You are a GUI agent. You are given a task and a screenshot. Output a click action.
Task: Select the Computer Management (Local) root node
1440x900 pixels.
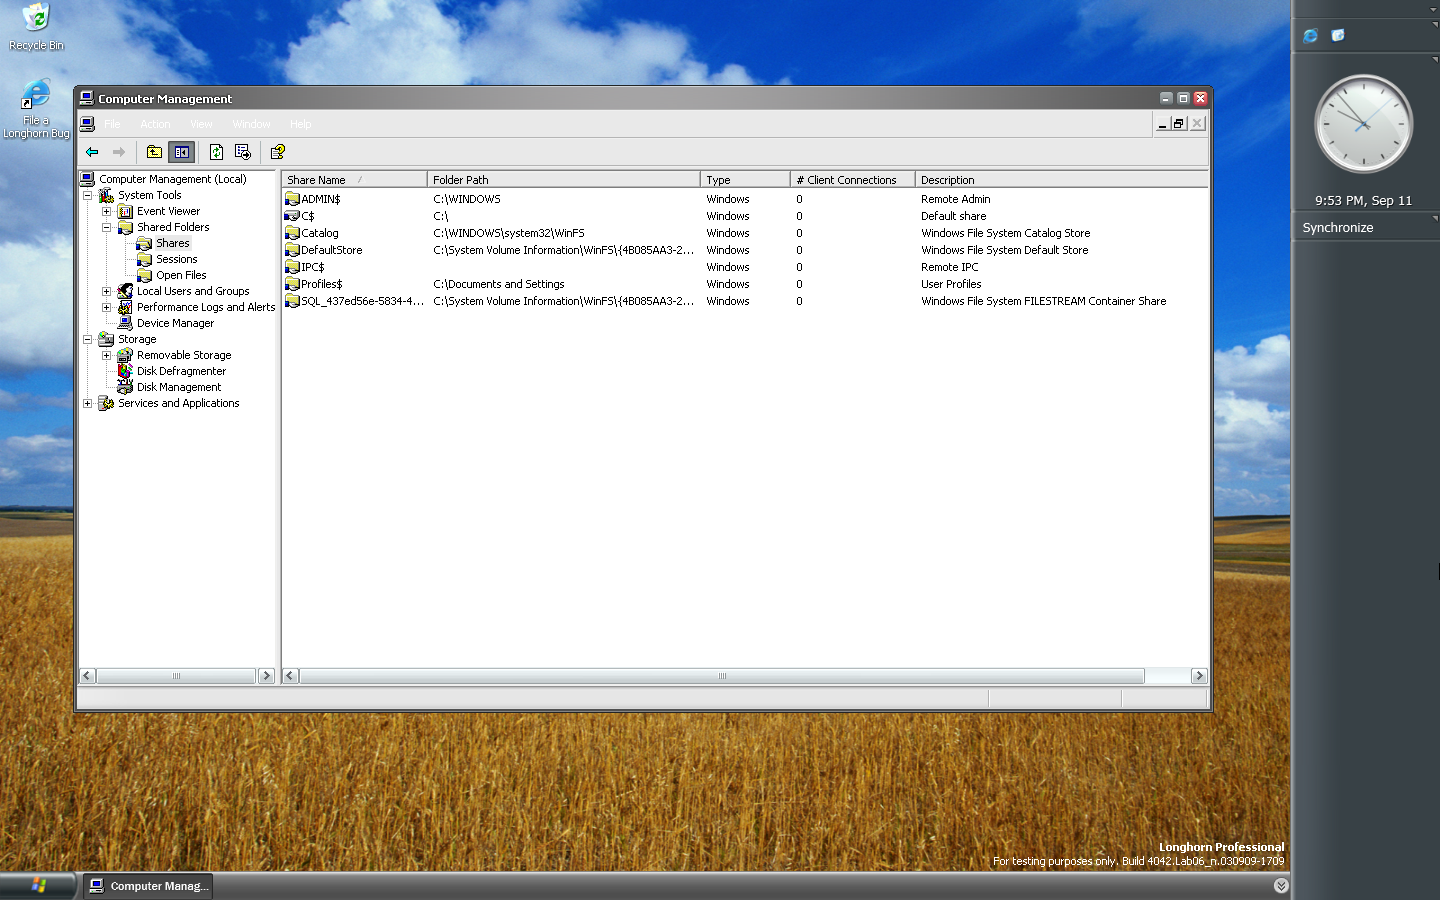click(172, 179)
